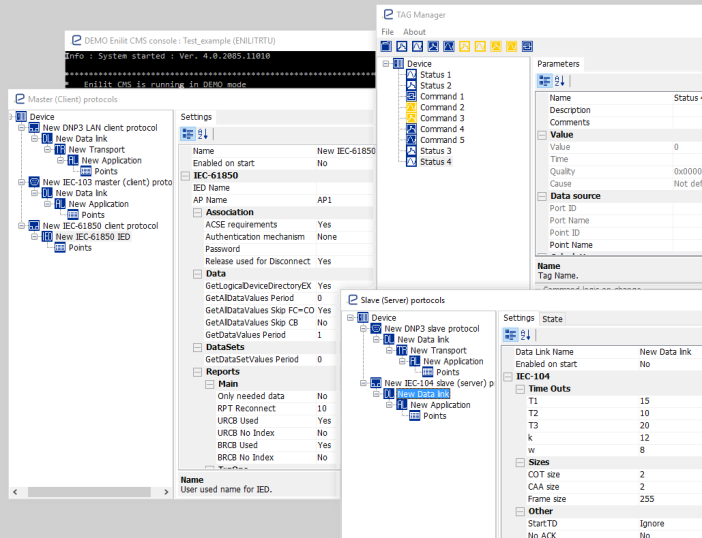Collapse the Time Outs property group
Screen dimensions: 702x538
pos(509,388)
